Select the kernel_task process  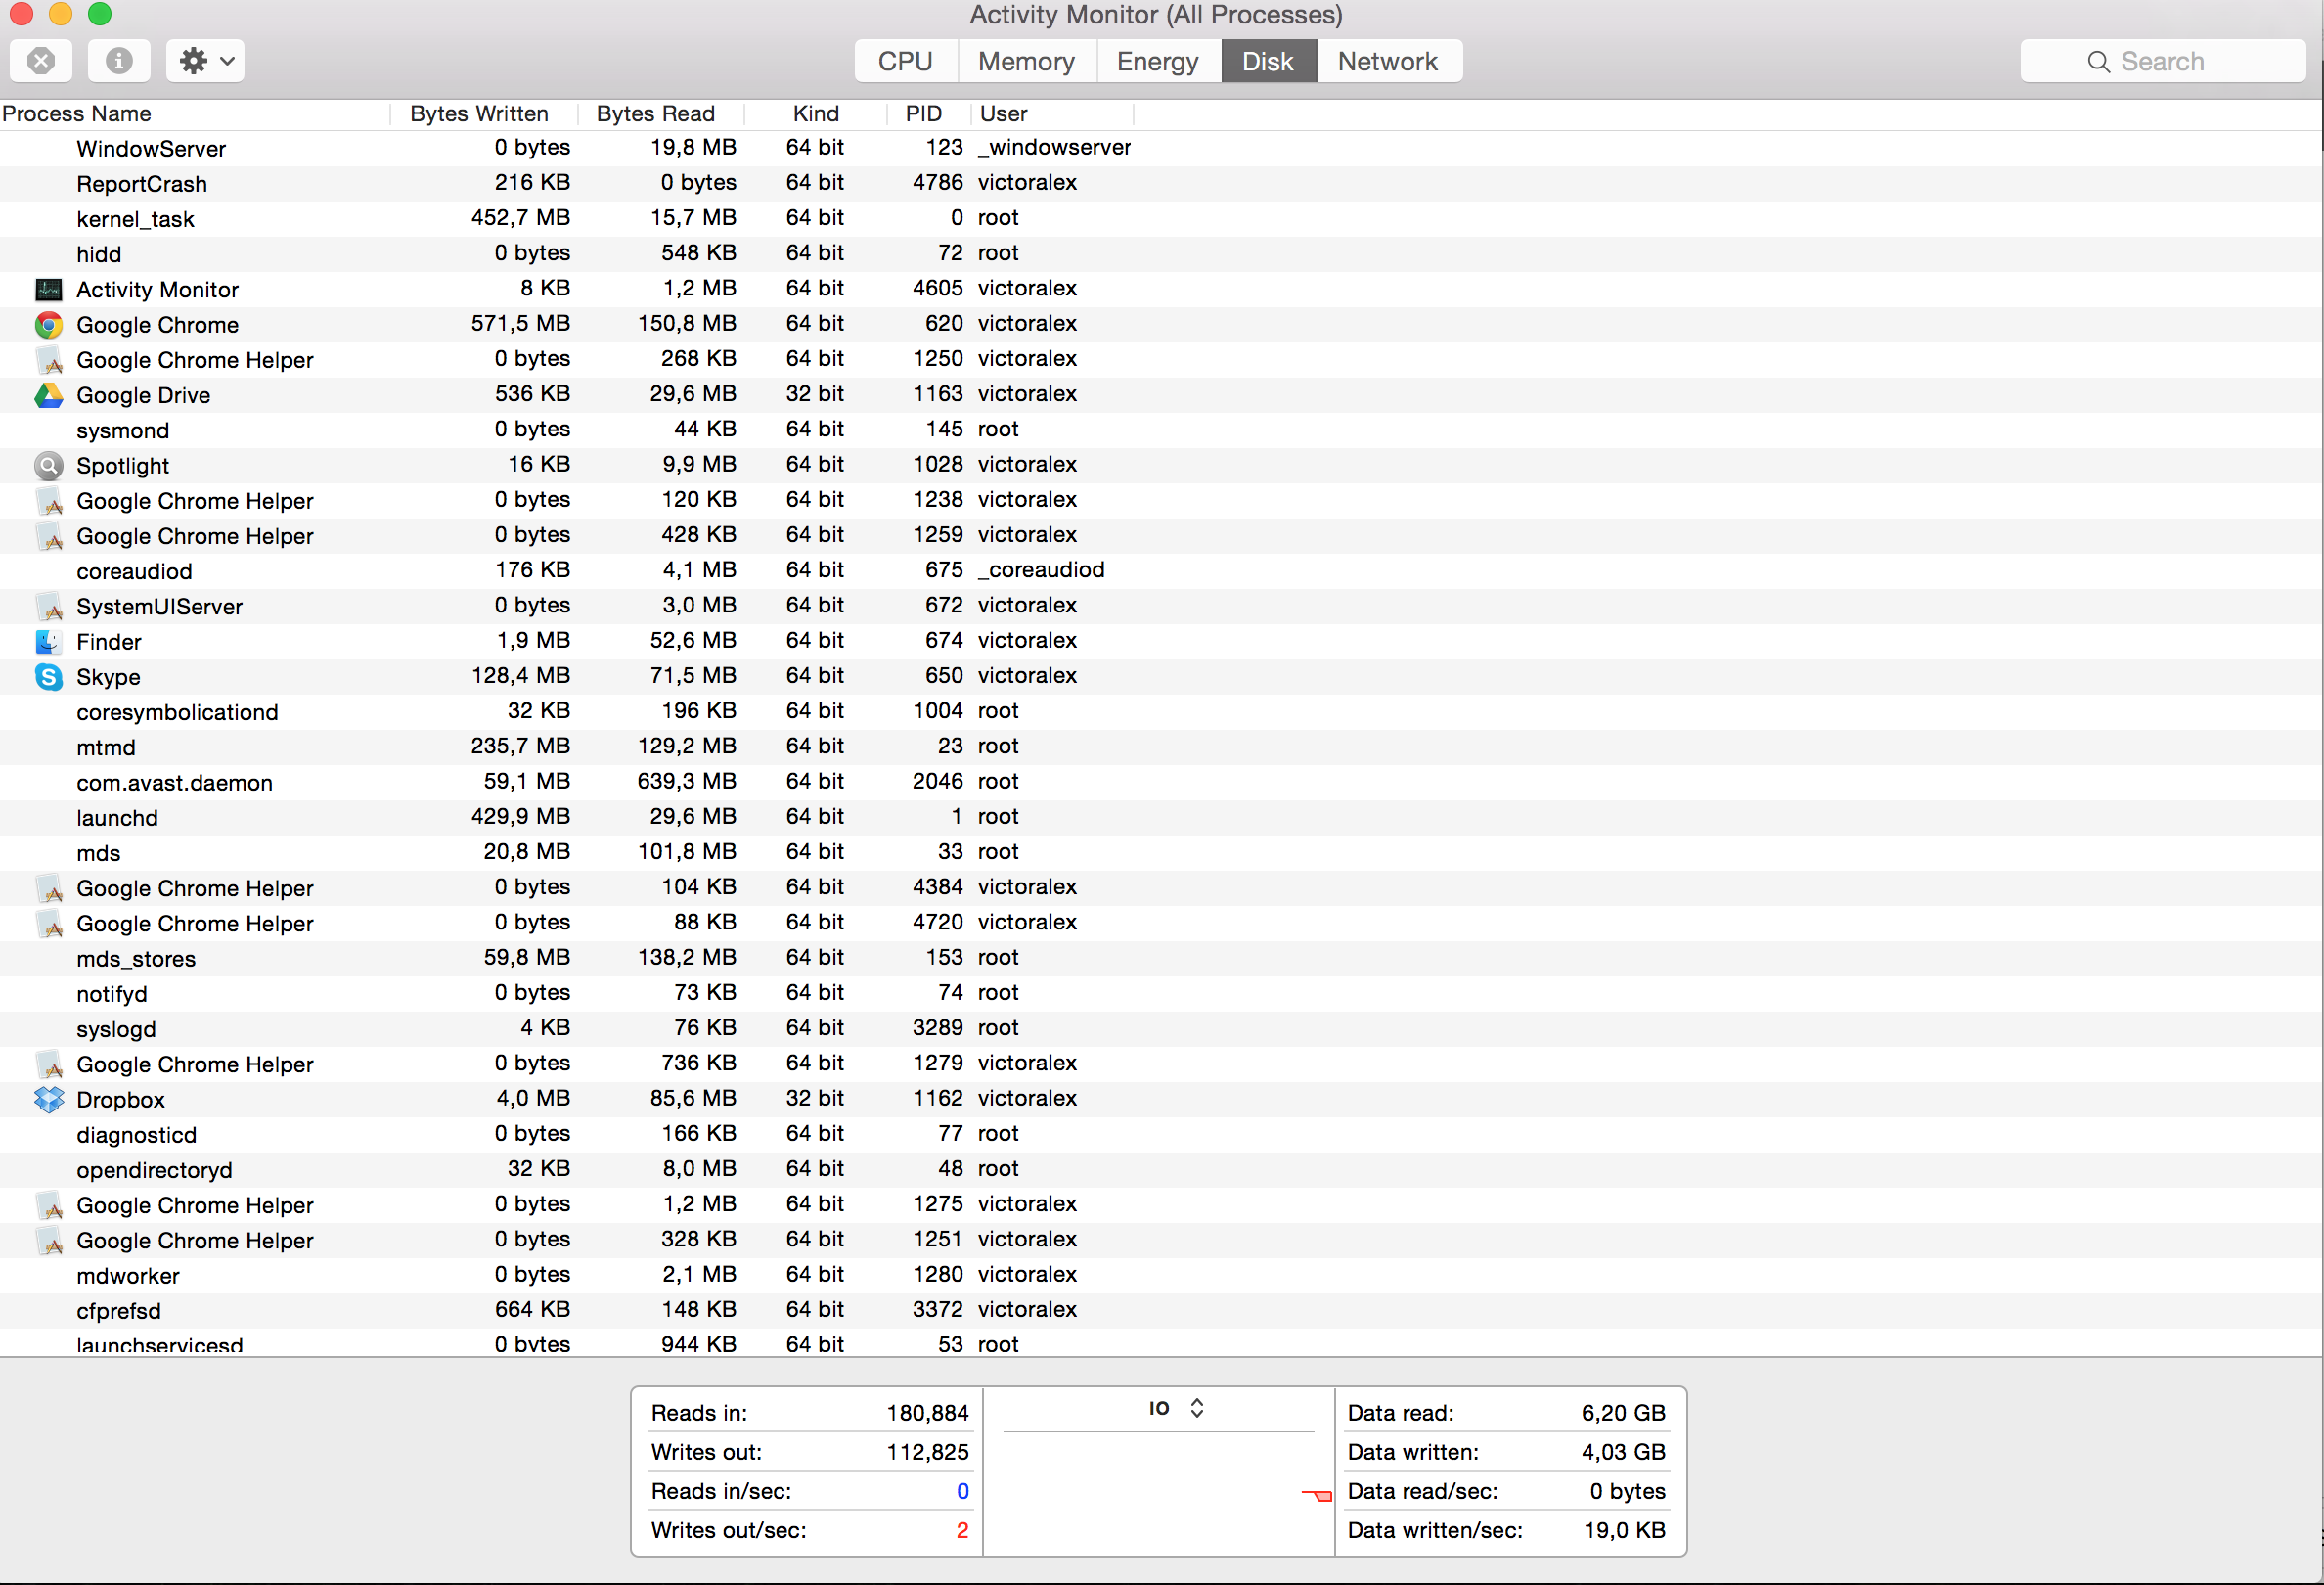[1161, 219]
